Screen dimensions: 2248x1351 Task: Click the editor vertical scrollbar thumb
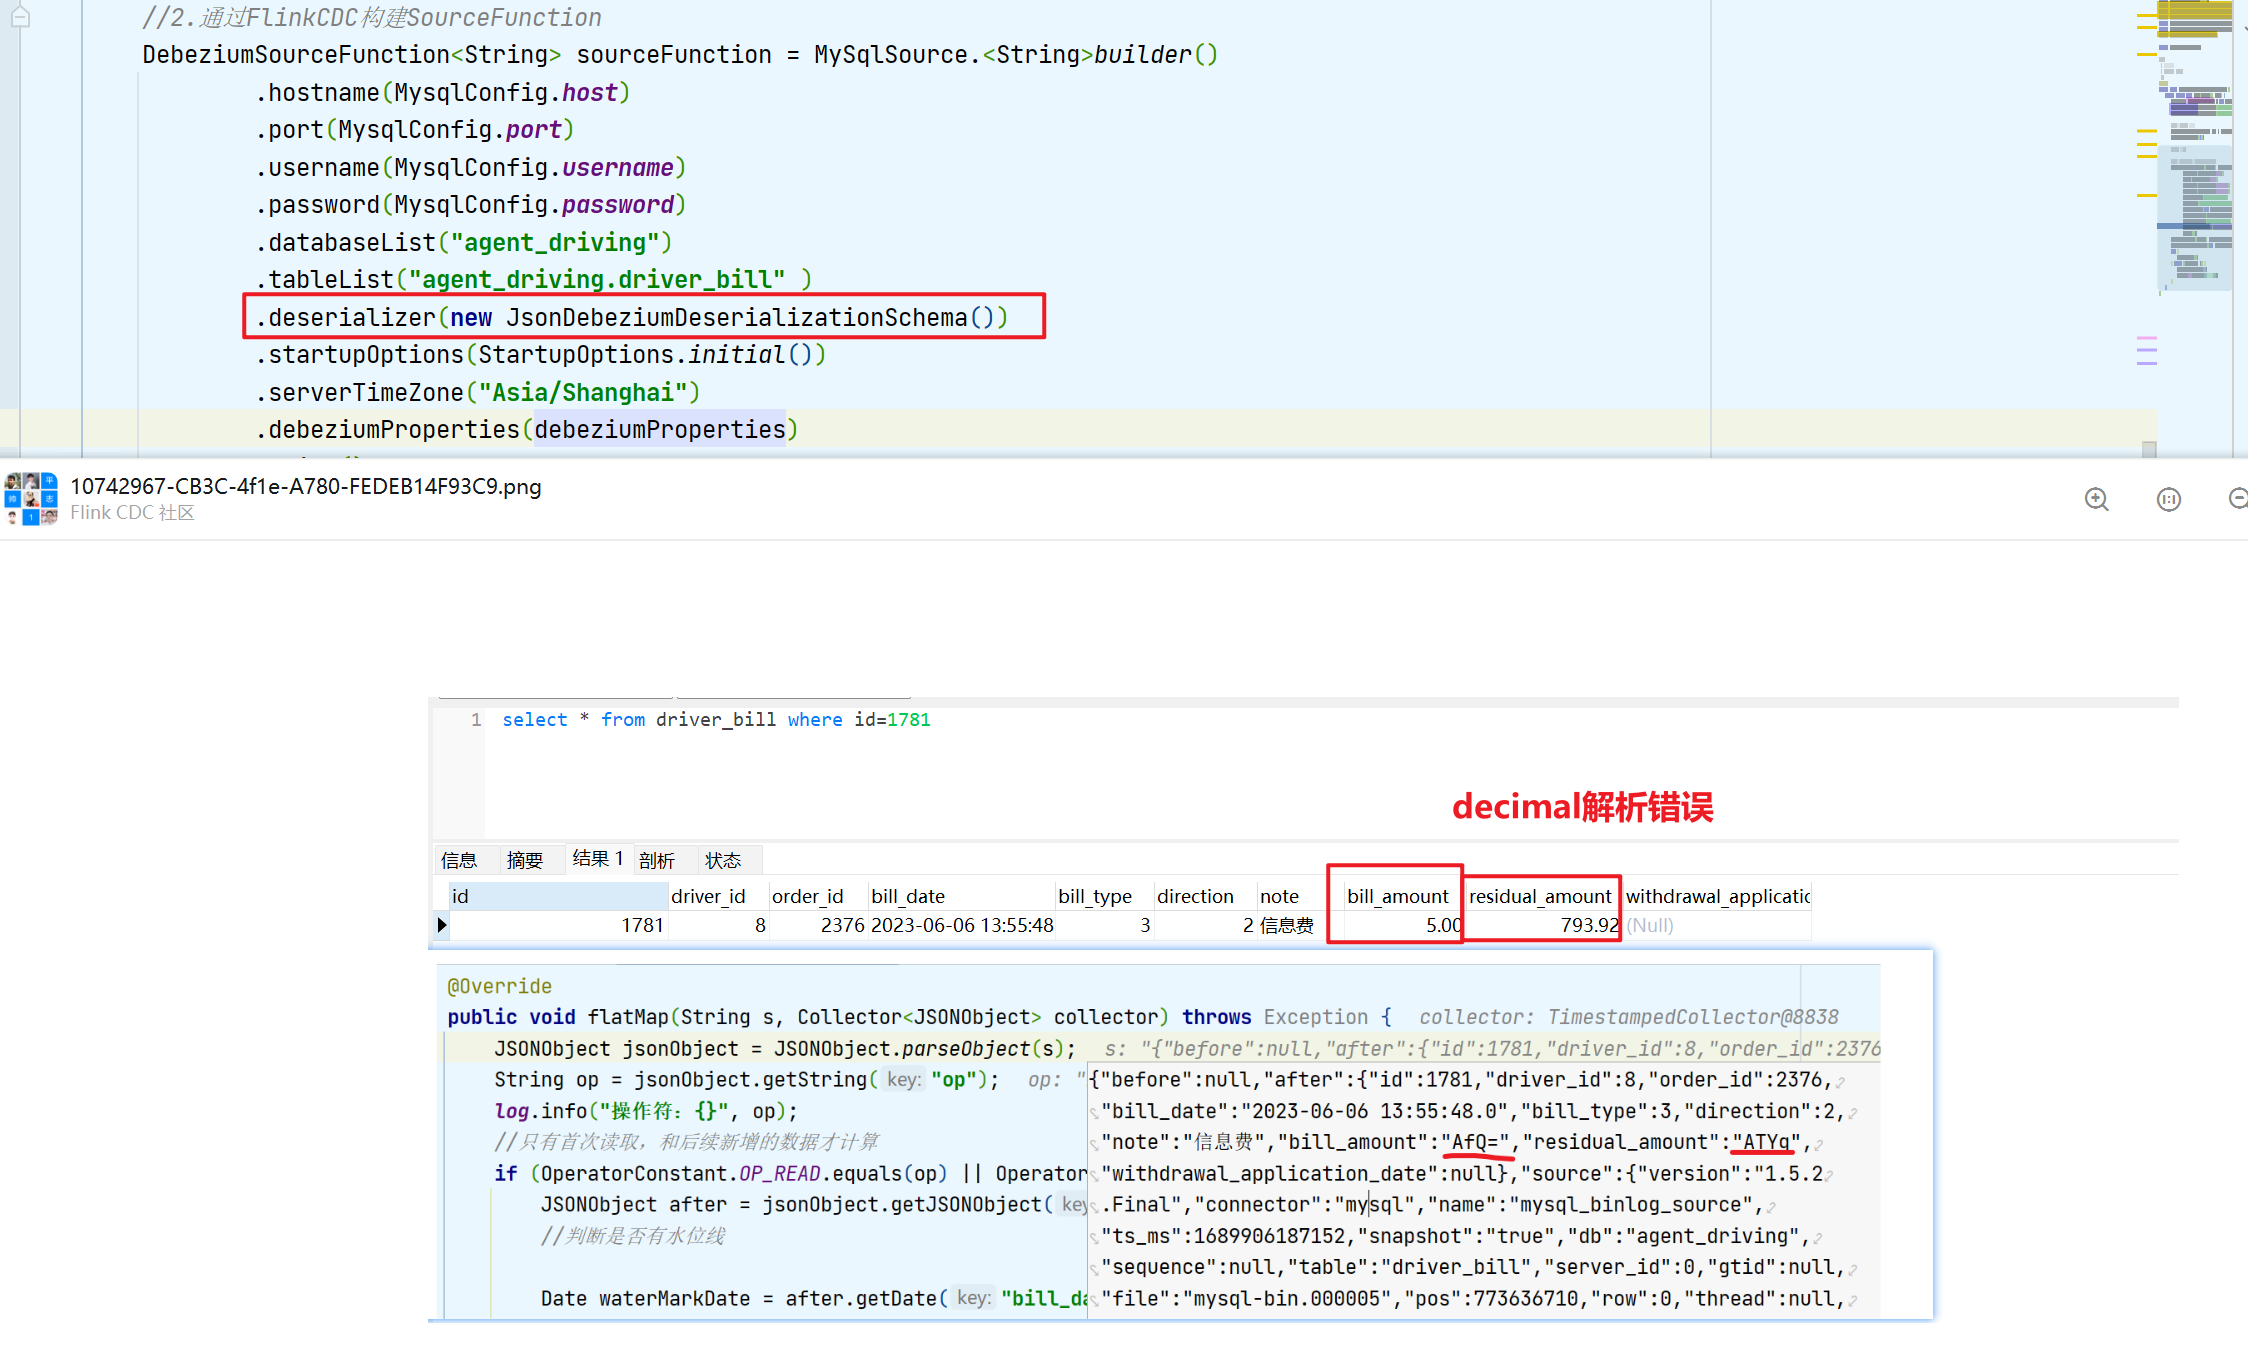pyautogui.click(x=2149, y=449)
